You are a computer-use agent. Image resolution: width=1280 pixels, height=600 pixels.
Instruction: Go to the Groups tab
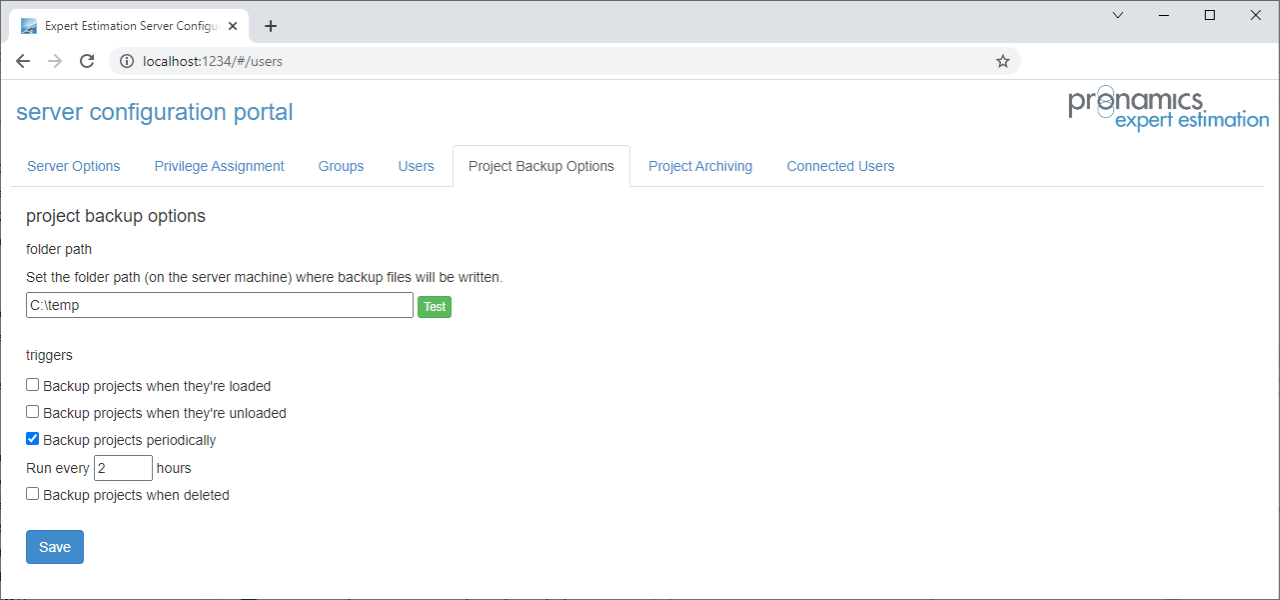coord(341,166)
